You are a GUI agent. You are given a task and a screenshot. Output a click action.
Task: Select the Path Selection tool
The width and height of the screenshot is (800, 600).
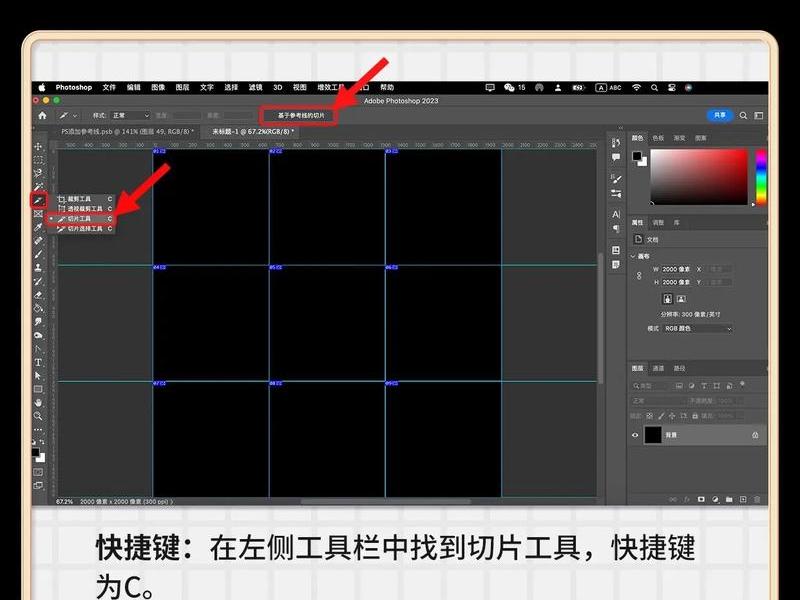pos(38,376)
